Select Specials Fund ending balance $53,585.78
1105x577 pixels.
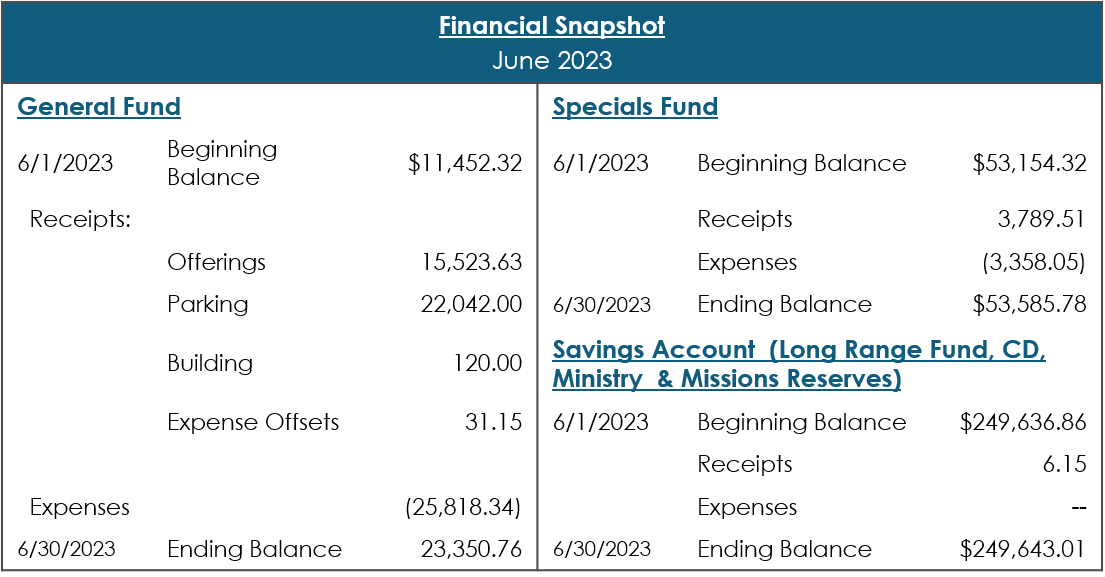(1029, 304)
